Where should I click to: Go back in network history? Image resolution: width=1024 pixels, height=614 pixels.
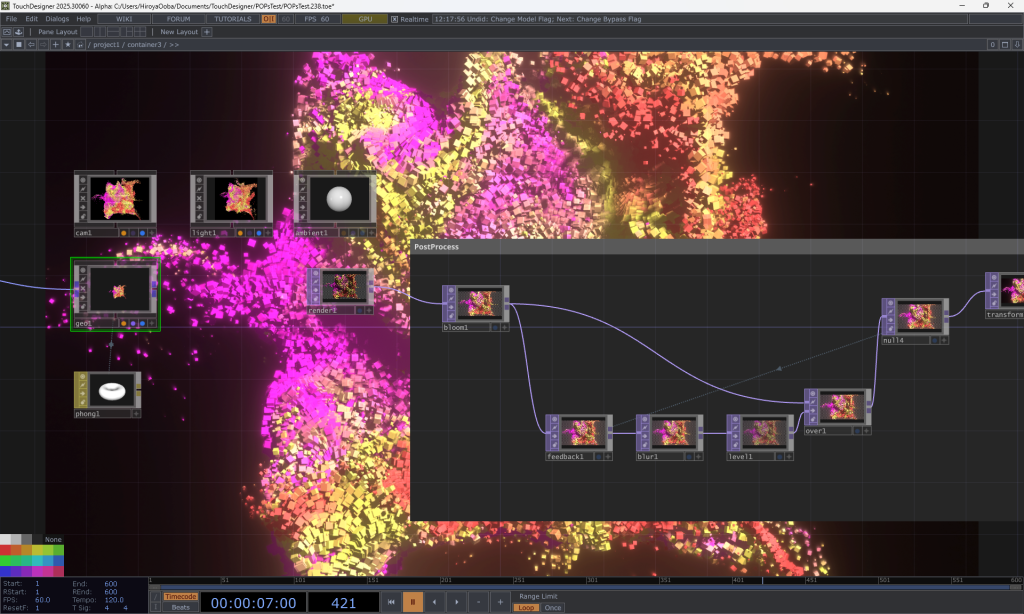click(x=31, y=44)
